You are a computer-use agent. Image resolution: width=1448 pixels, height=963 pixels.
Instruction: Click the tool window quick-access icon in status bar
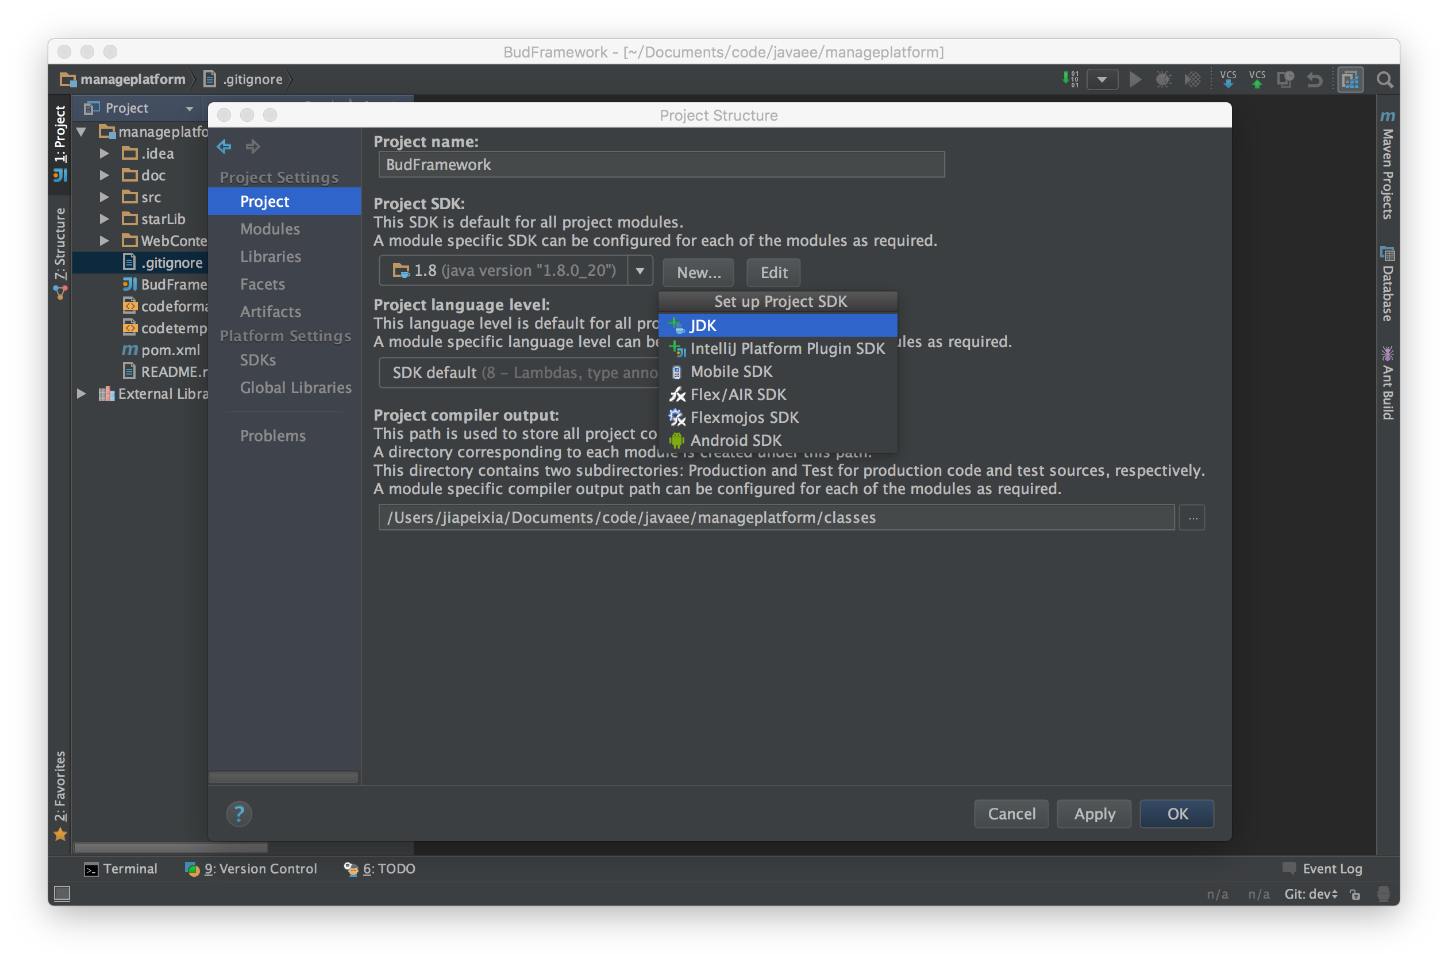62,894
